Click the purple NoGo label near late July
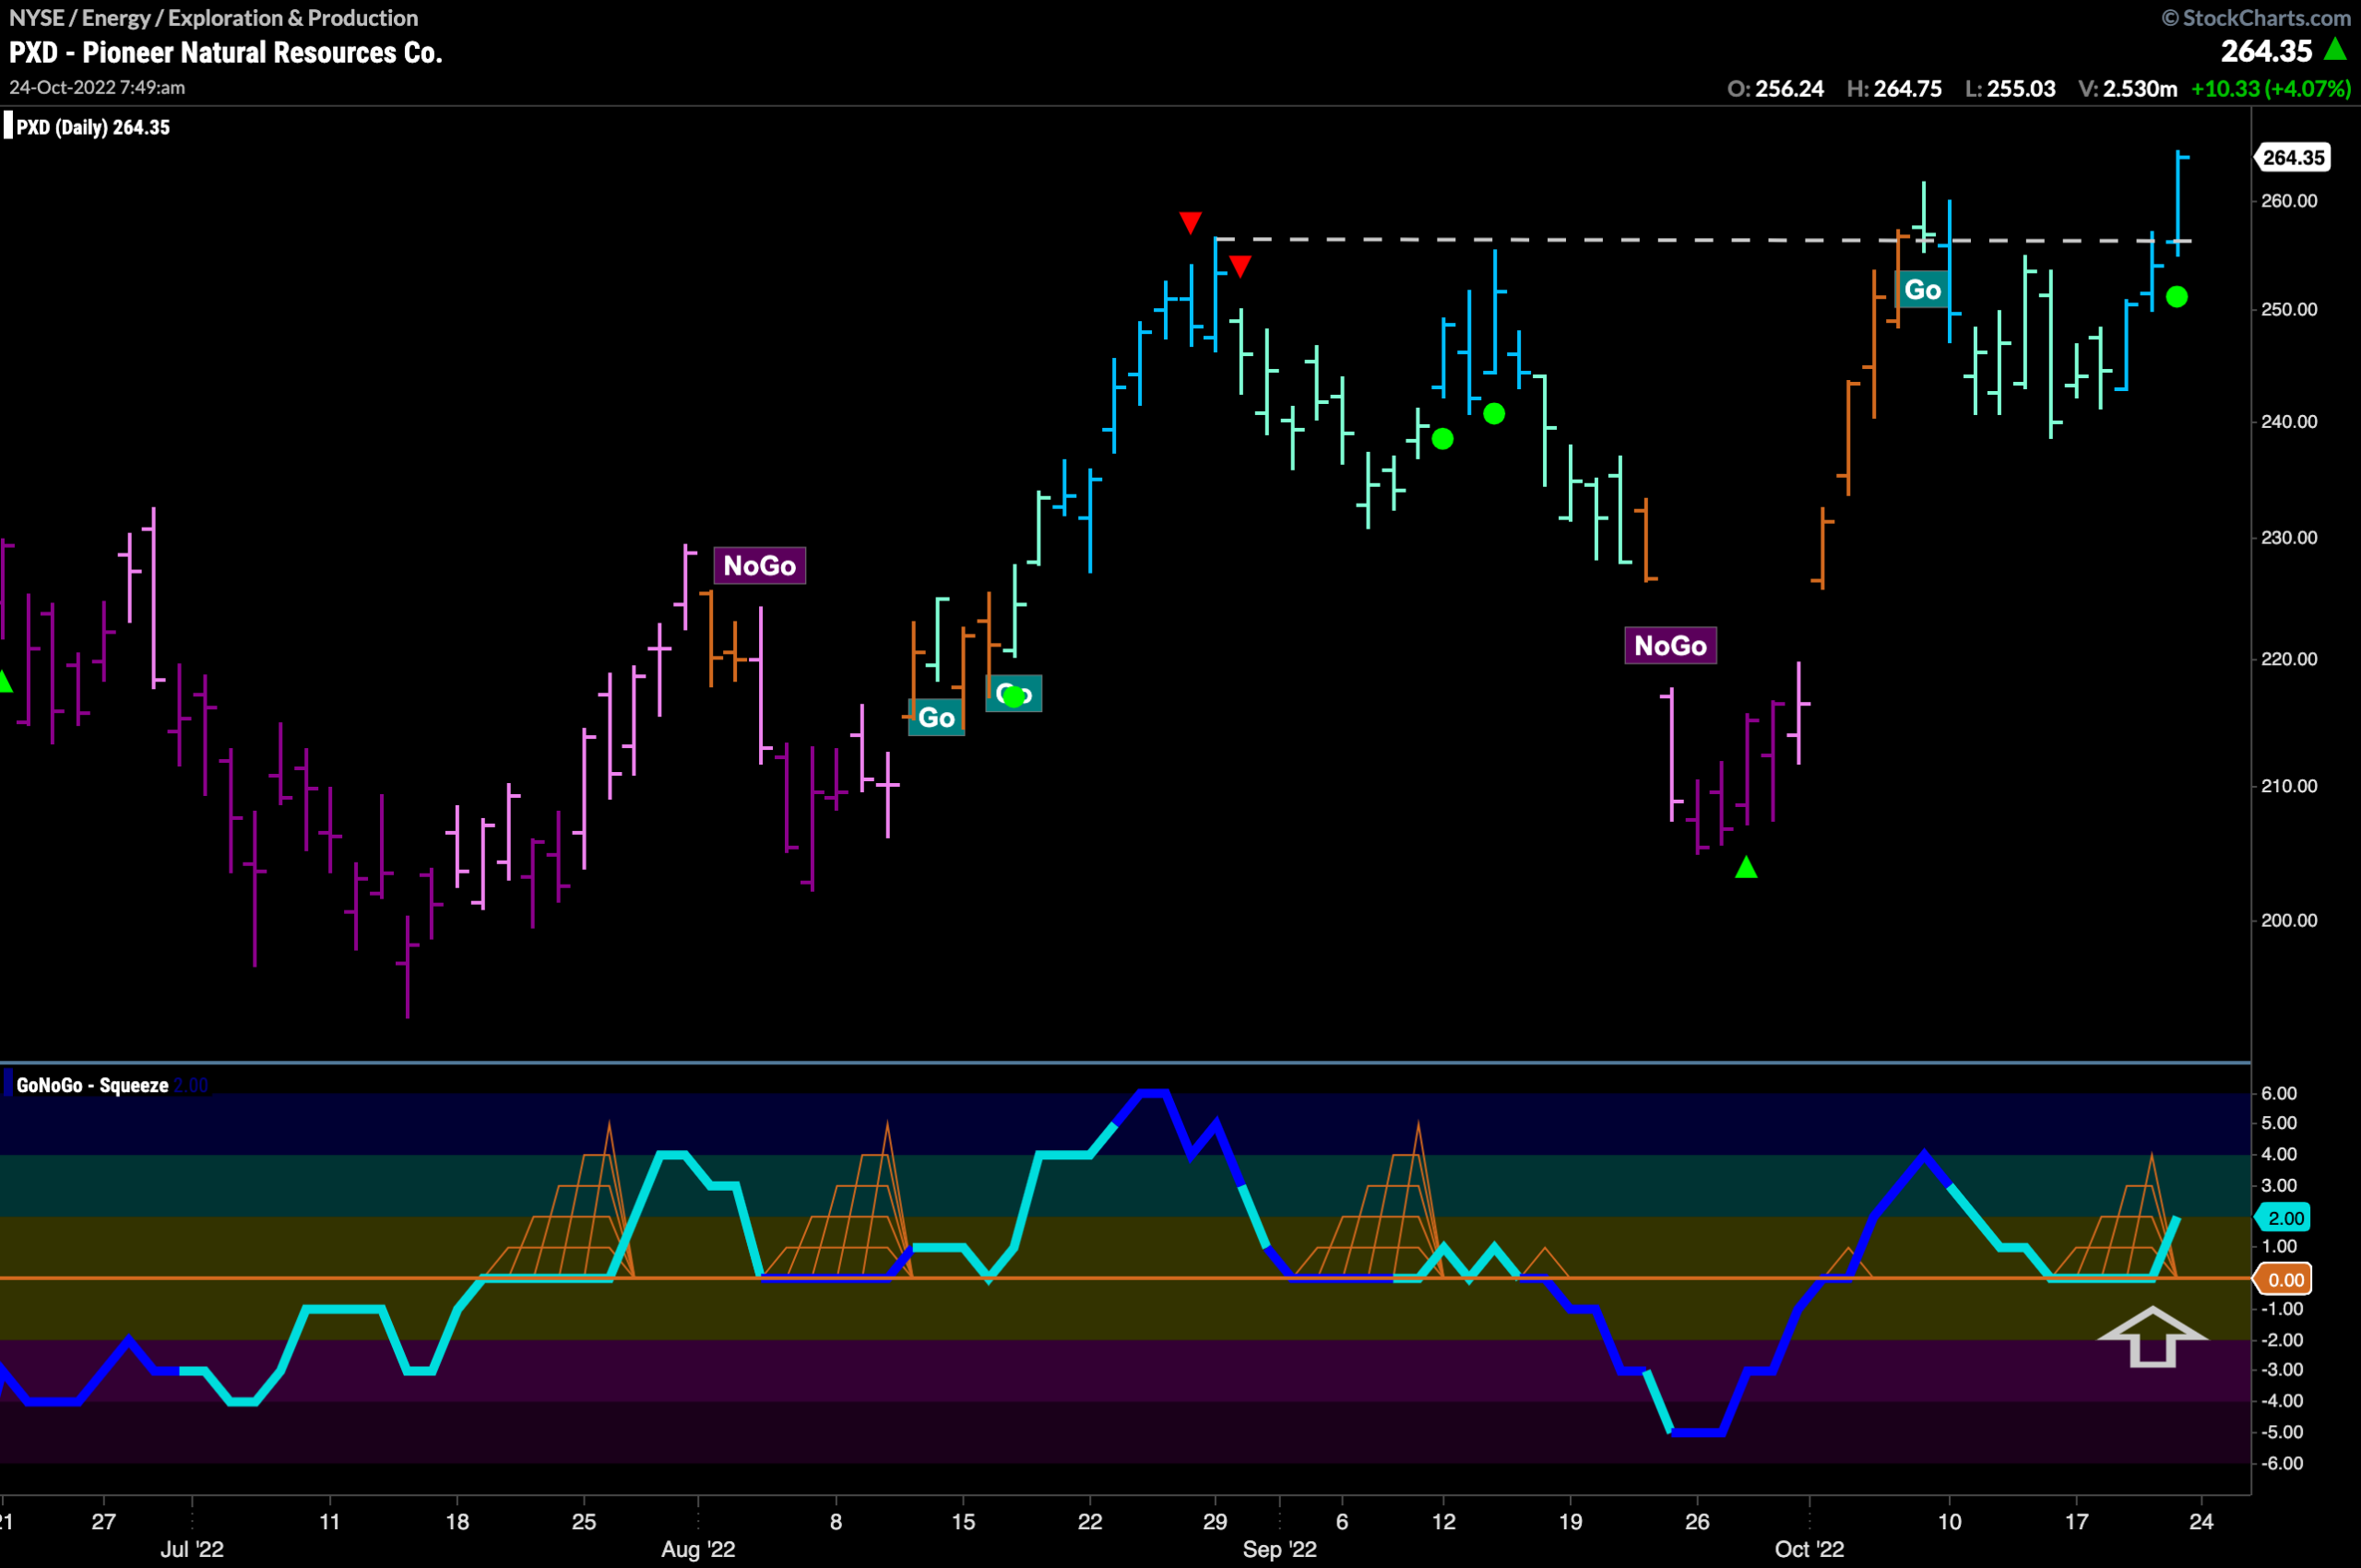Viewport: 2361px width, 1568px height. [759, 566]
